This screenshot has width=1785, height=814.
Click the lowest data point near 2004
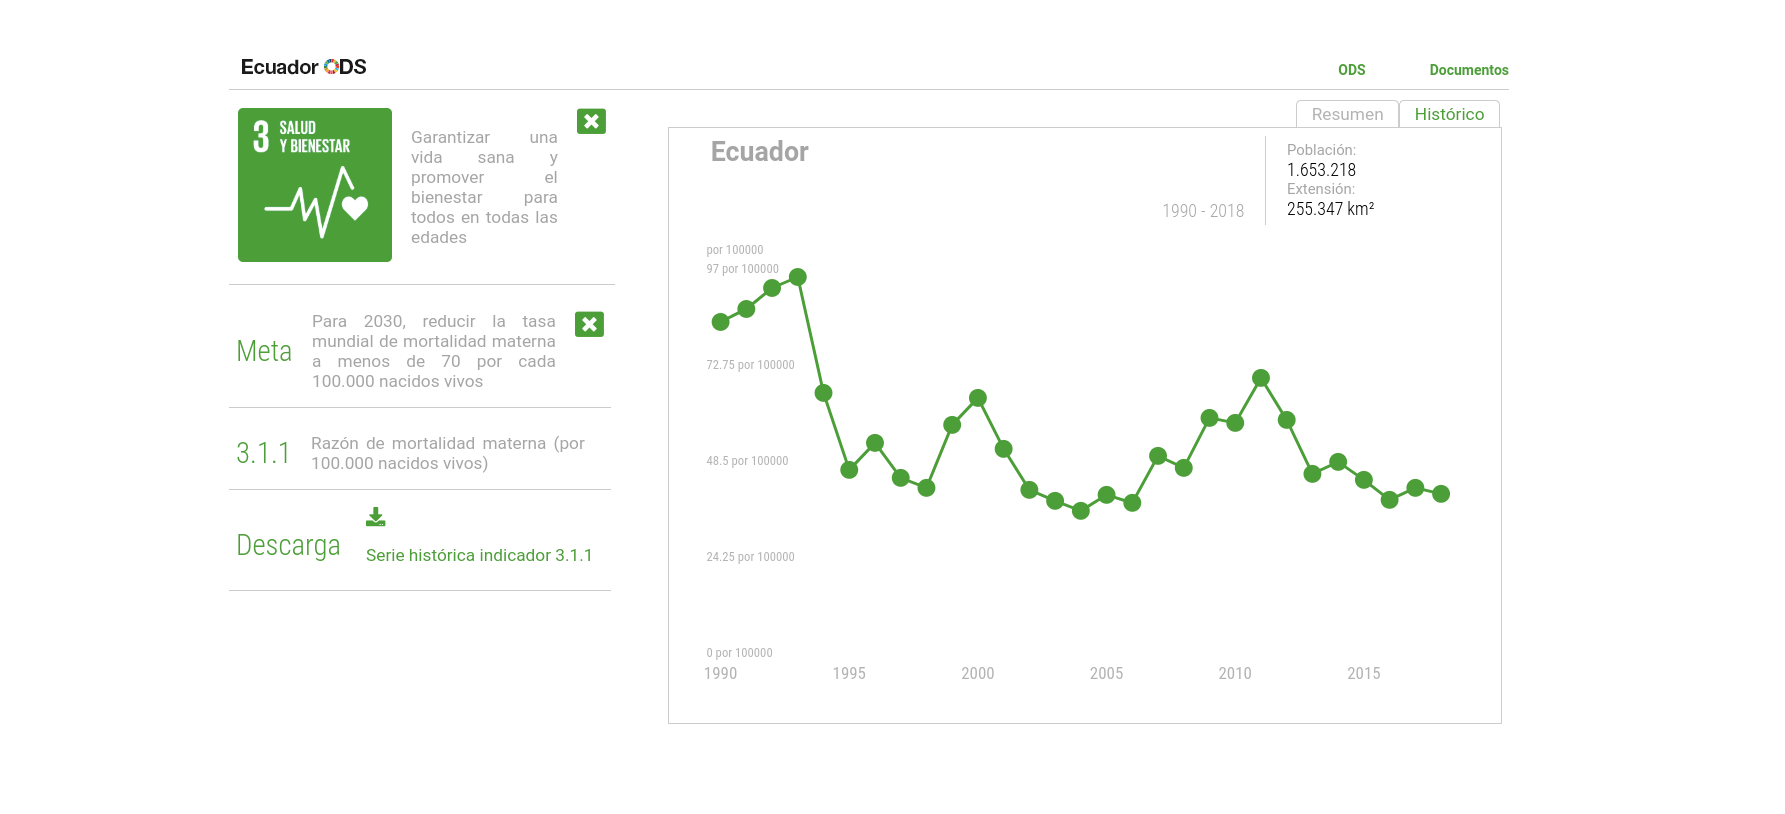pyautogui.click(x=1081, y=511)
